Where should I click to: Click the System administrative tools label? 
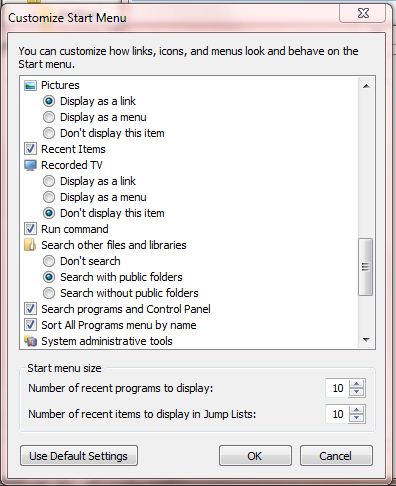tap(107, 341)
